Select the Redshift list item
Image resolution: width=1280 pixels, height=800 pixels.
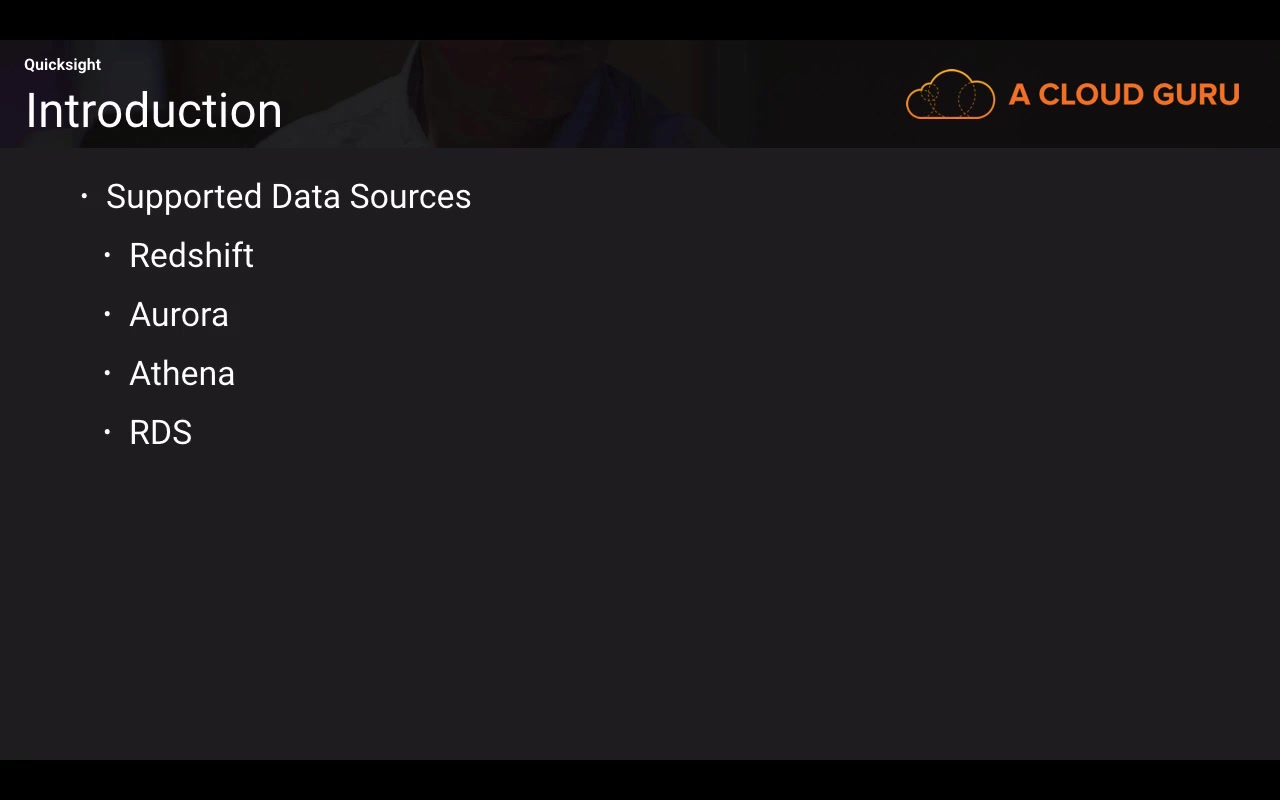click(x=191, y=256)
